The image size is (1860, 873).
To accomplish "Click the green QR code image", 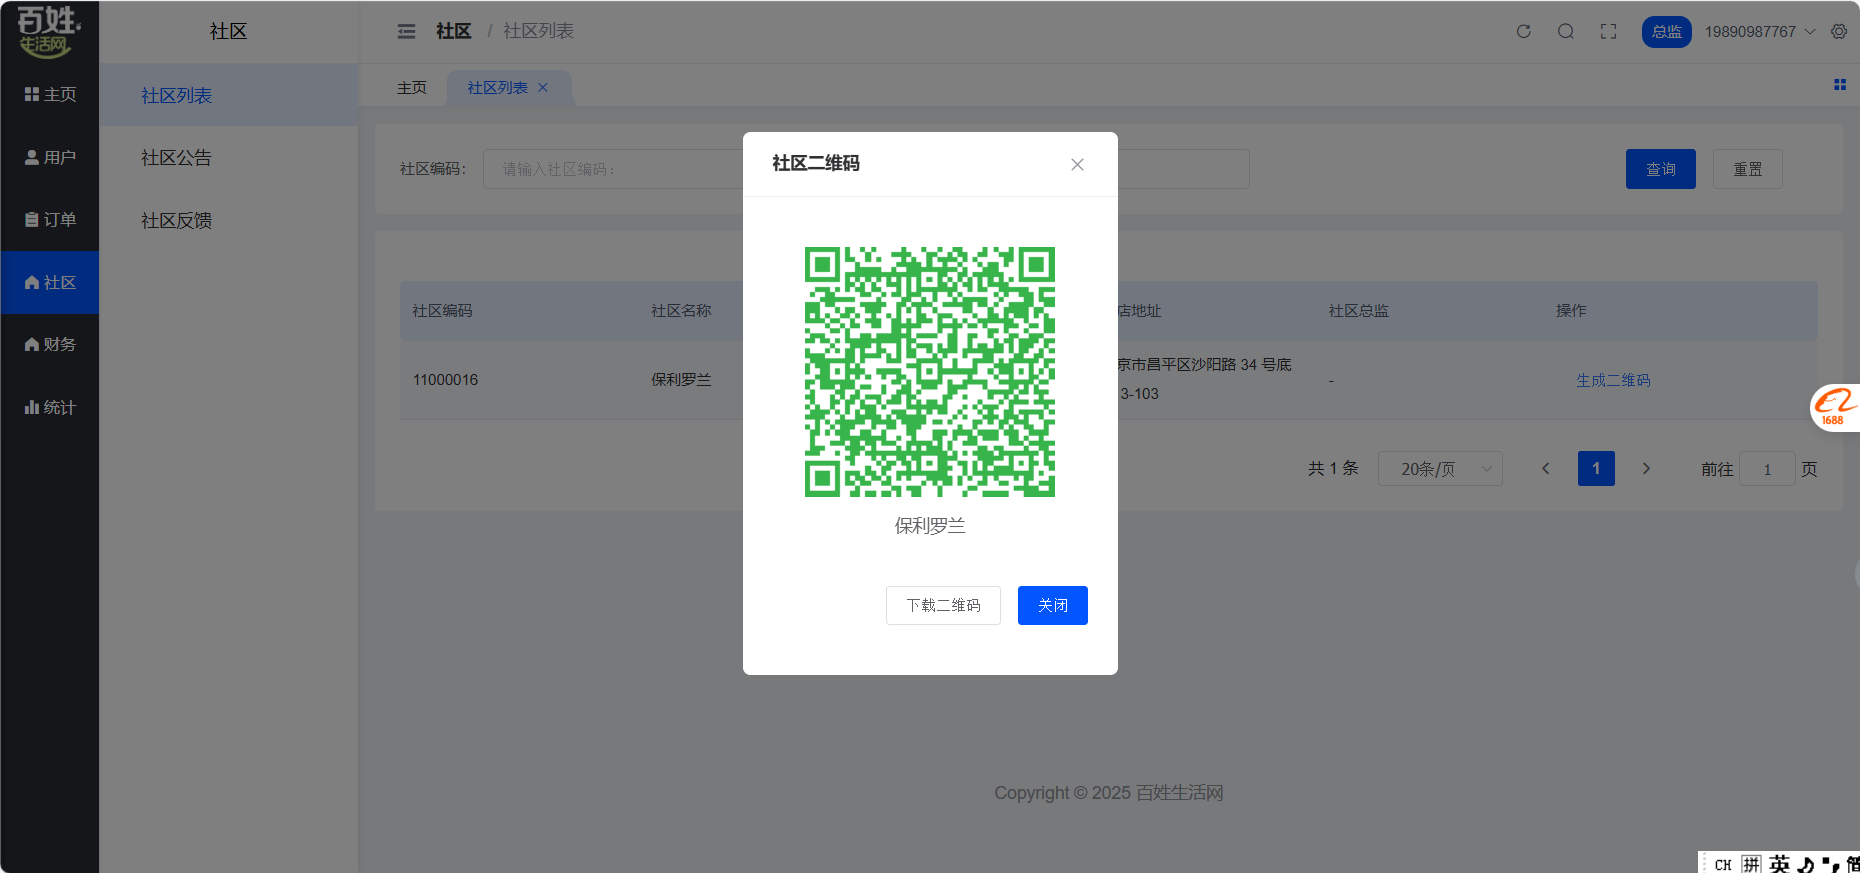I will [x=930, y=372].
